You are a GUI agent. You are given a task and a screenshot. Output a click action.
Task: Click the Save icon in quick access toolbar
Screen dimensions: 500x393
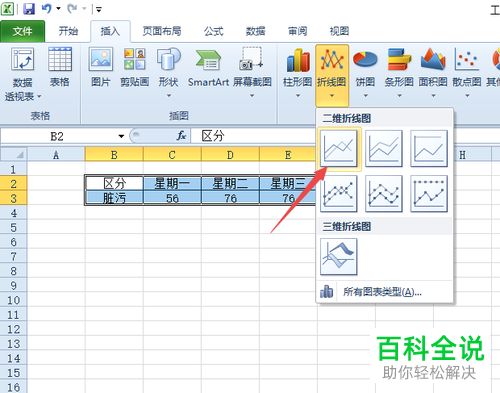[x=29, y=9]
